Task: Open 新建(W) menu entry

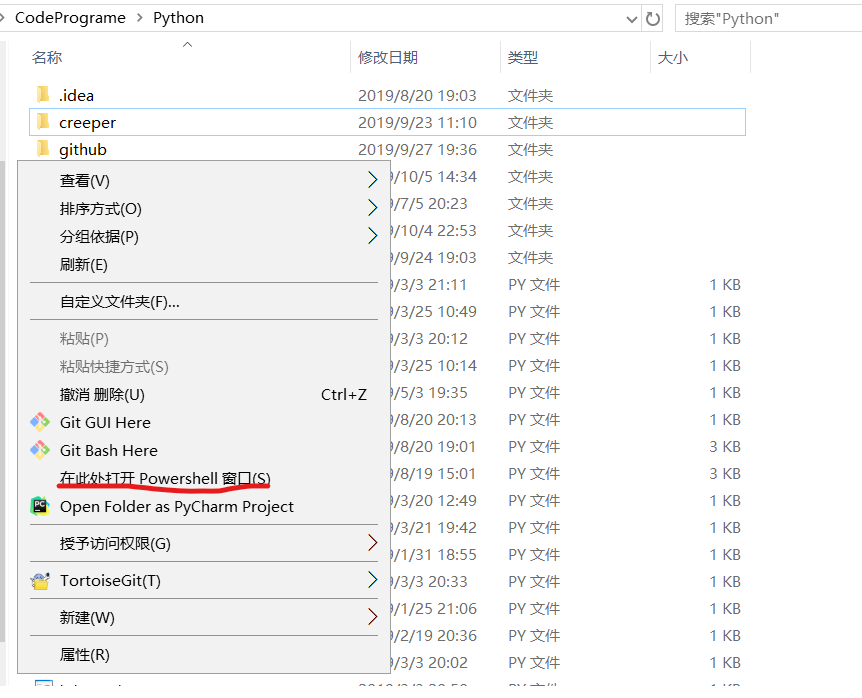Action: [203, 617]
